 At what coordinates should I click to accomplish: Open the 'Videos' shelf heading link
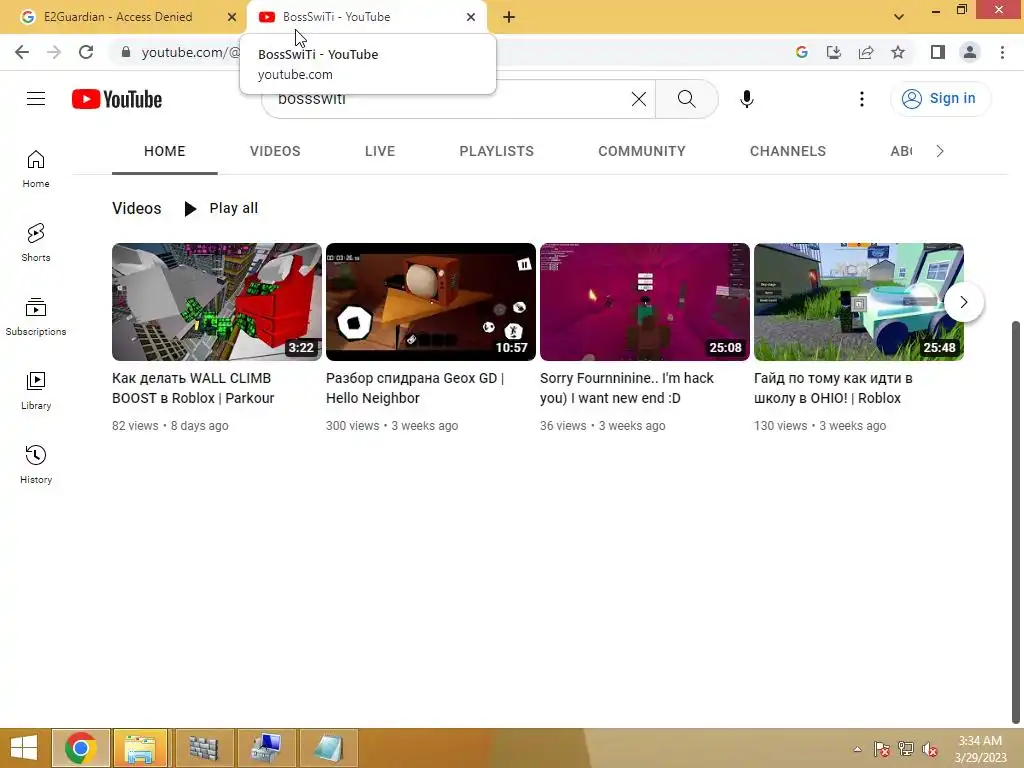point(136,208)
